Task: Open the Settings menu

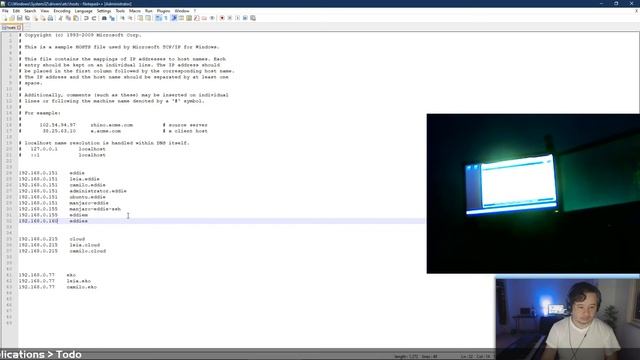Action: [104, 11]
